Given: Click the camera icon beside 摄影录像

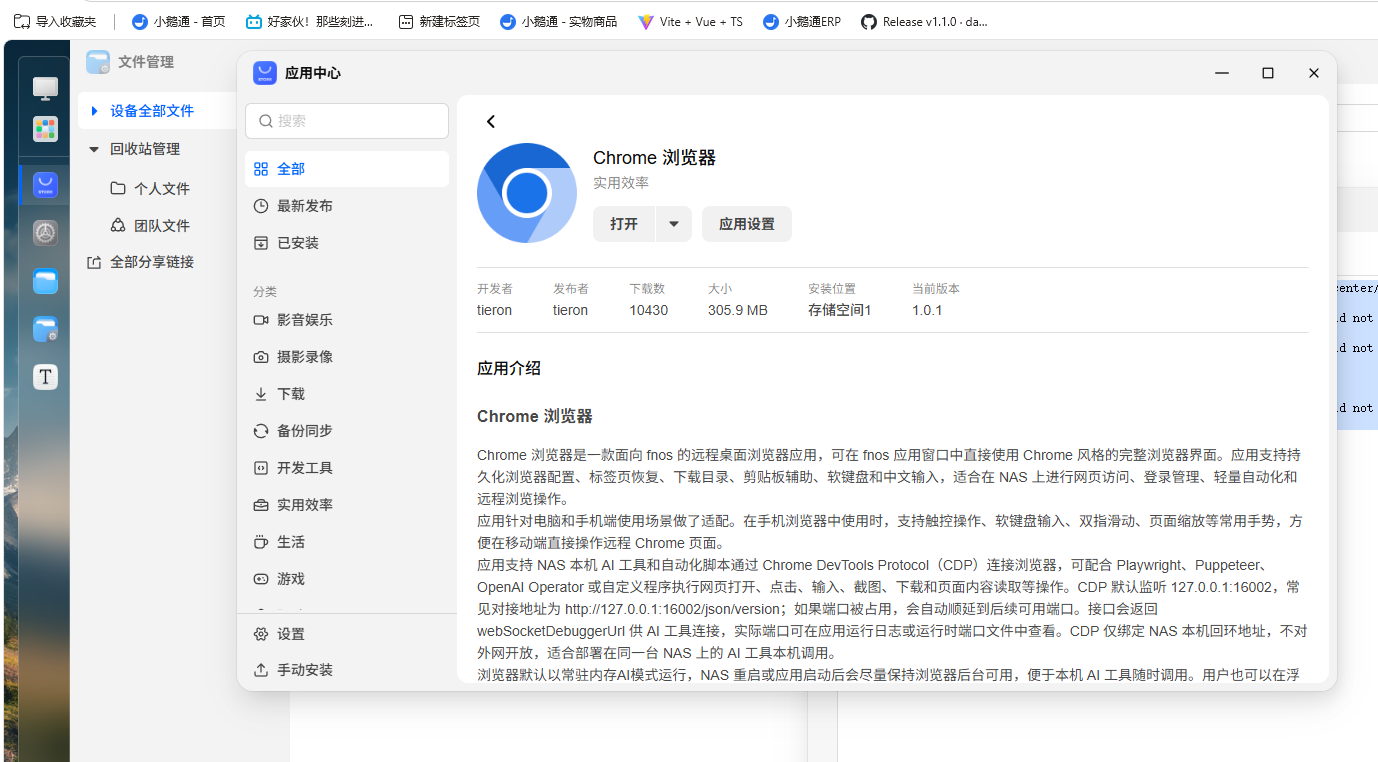Looking at the screenshot, I should [261, 357].
